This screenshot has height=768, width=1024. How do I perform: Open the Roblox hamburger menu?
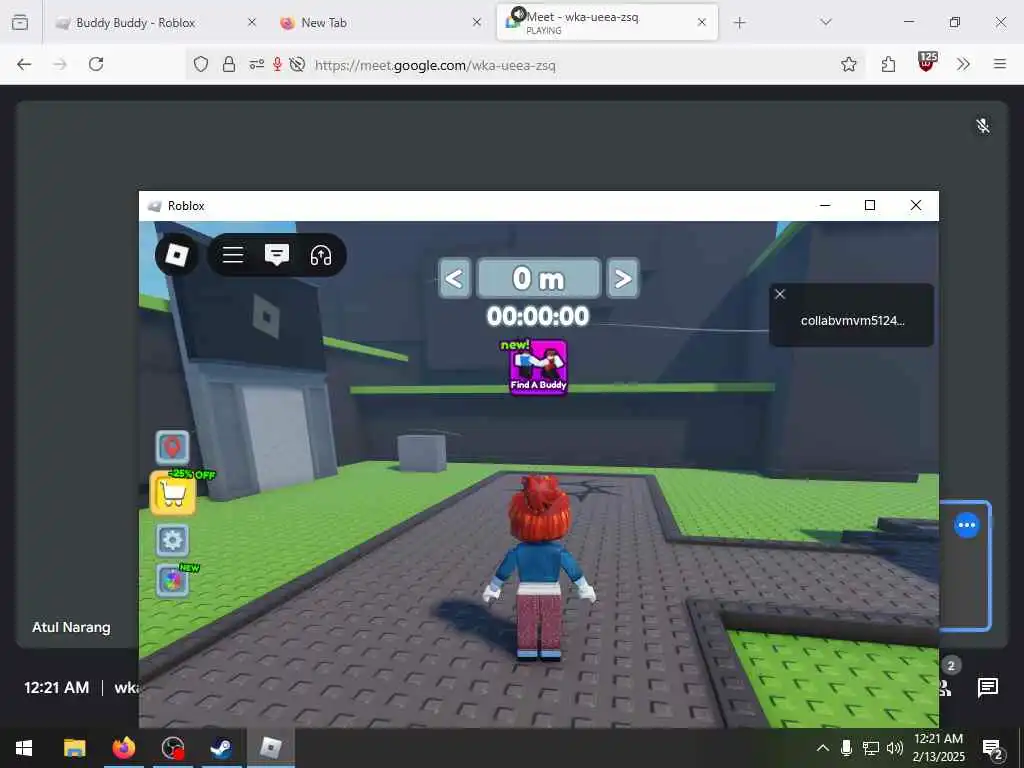coord(232,255)
